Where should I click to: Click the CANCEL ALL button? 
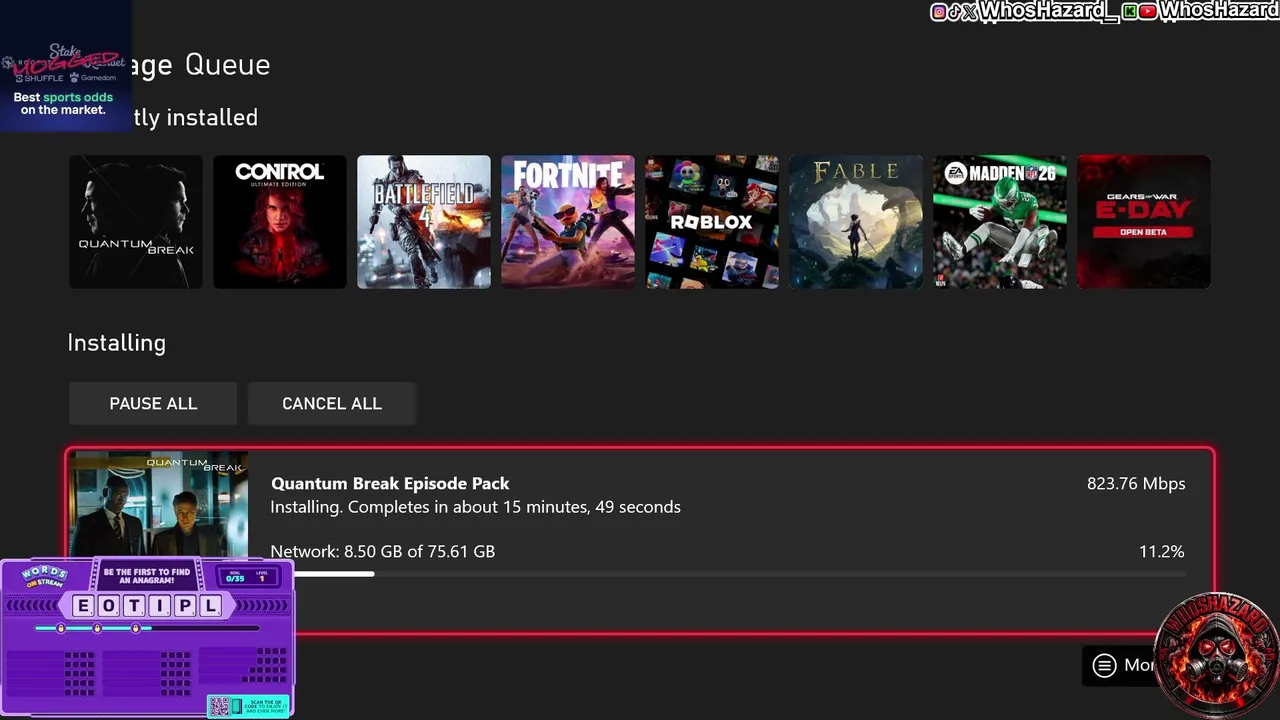click(332, 404)
